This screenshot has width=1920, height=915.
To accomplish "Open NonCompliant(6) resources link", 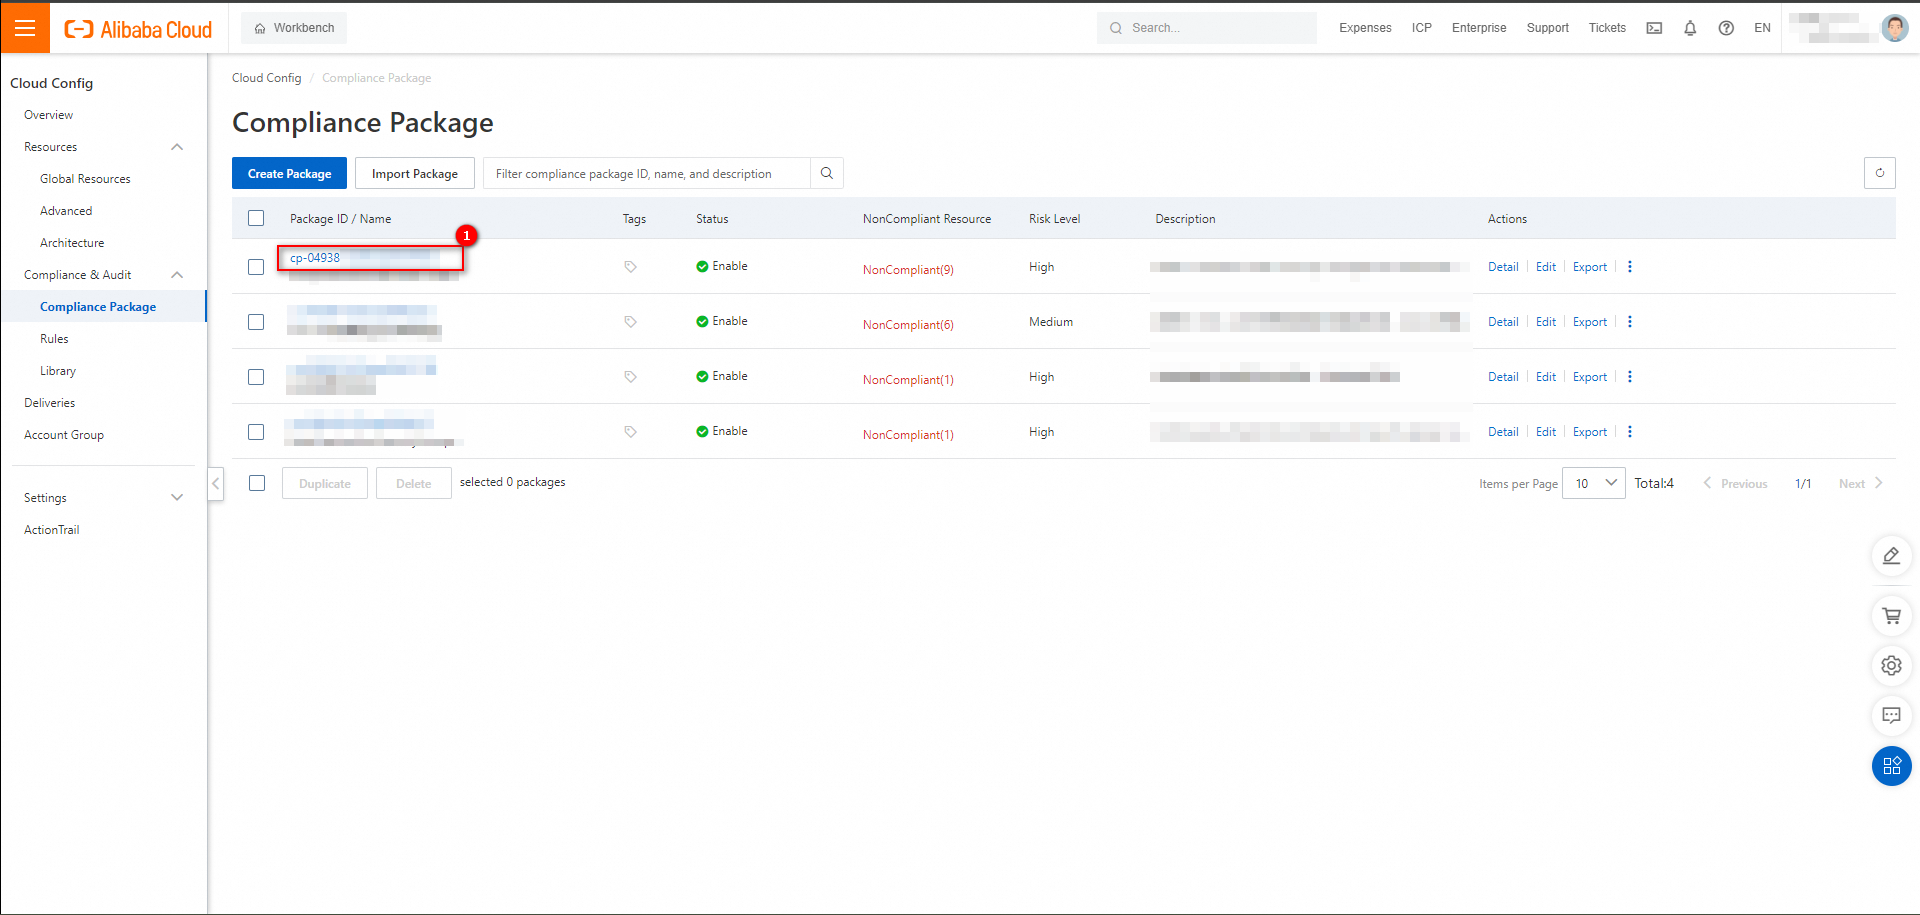I will point(908,325).
